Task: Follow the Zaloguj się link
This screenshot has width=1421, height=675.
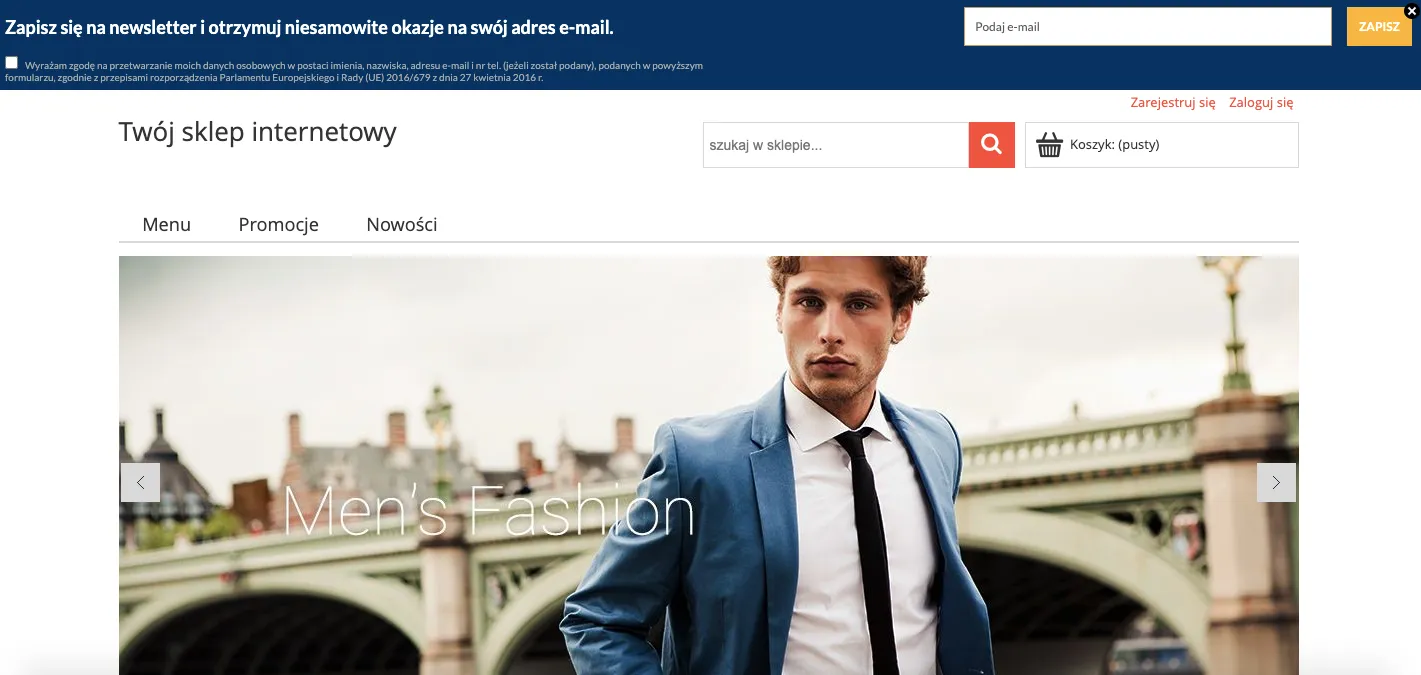Action: [x=1261, y=102]
